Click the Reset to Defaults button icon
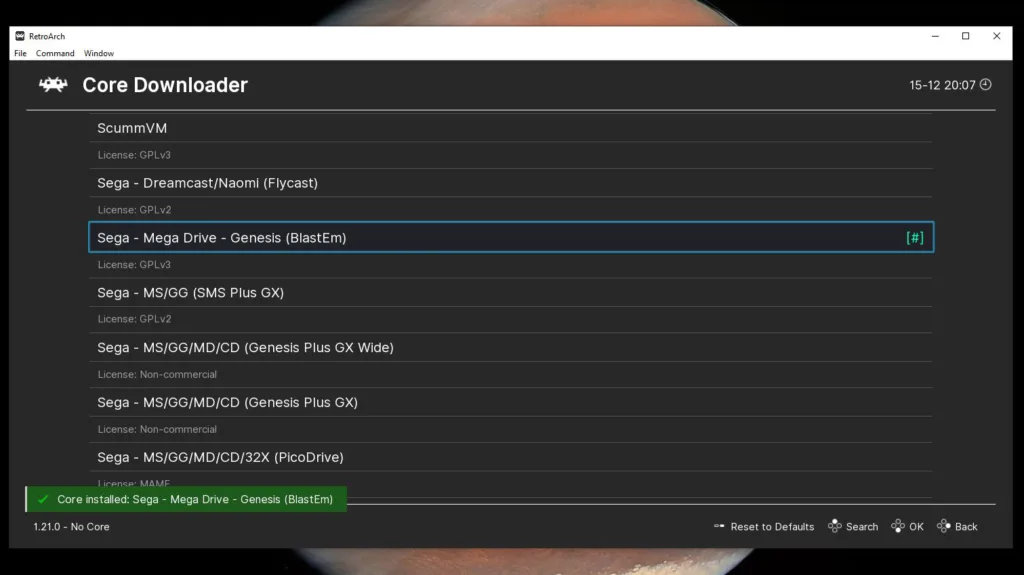This screenshot has width=1024, height=575. click(719, 526)
